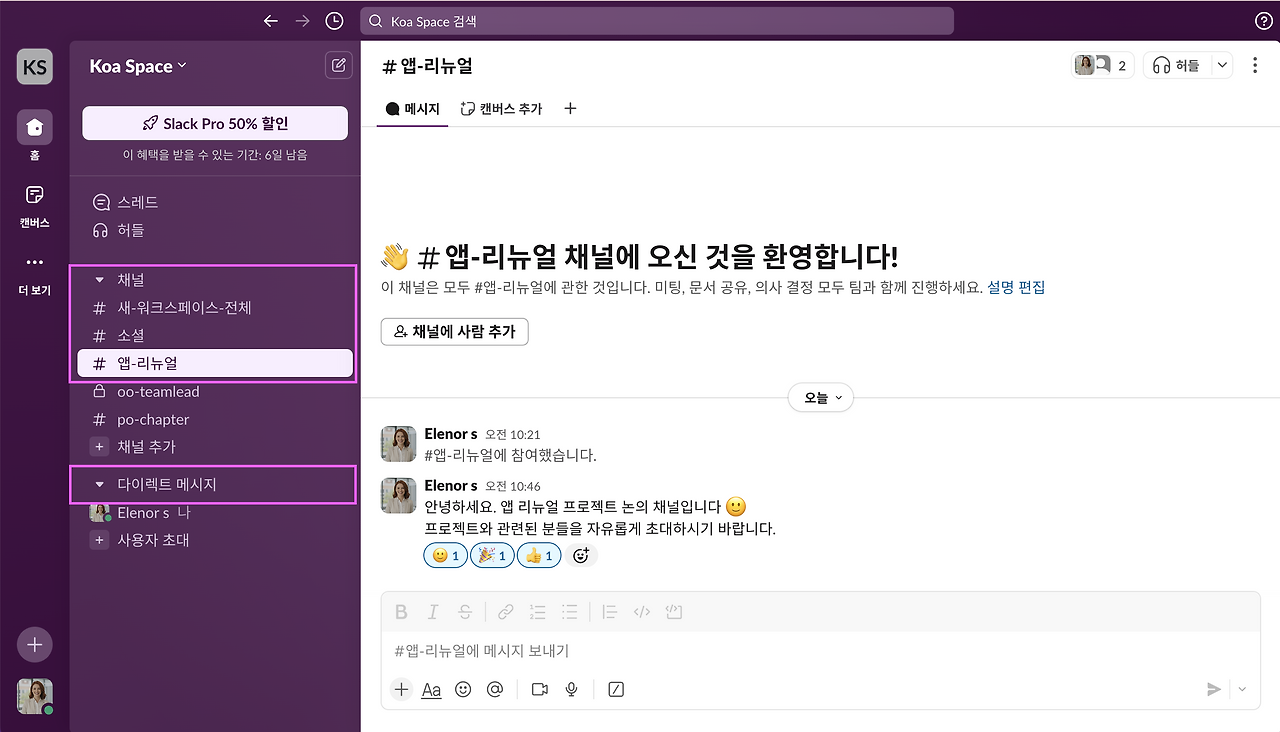This screenshot has width=1280, height=732.
Task: Open the history icon next to navigation arrows
Action: (x=334, y=20)
